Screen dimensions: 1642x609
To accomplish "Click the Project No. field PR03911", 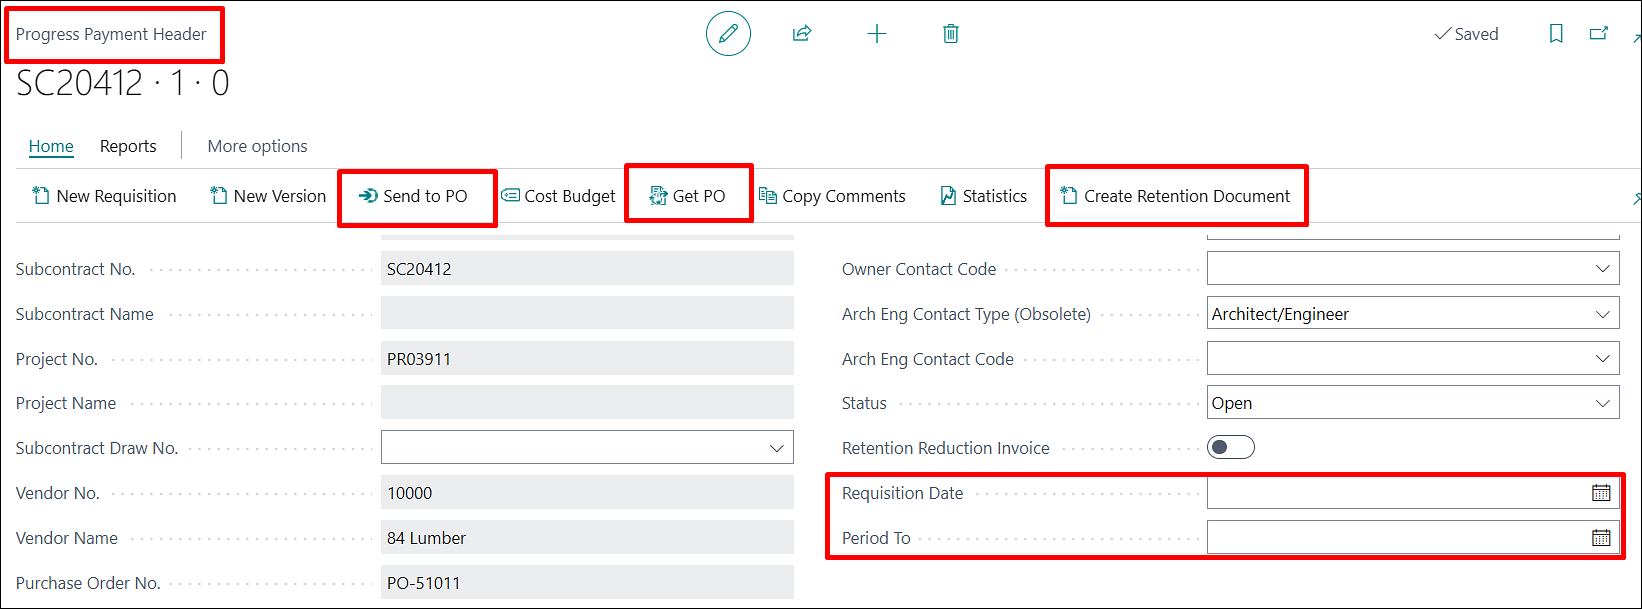I will pyautogui.click(x=587, y=359).
